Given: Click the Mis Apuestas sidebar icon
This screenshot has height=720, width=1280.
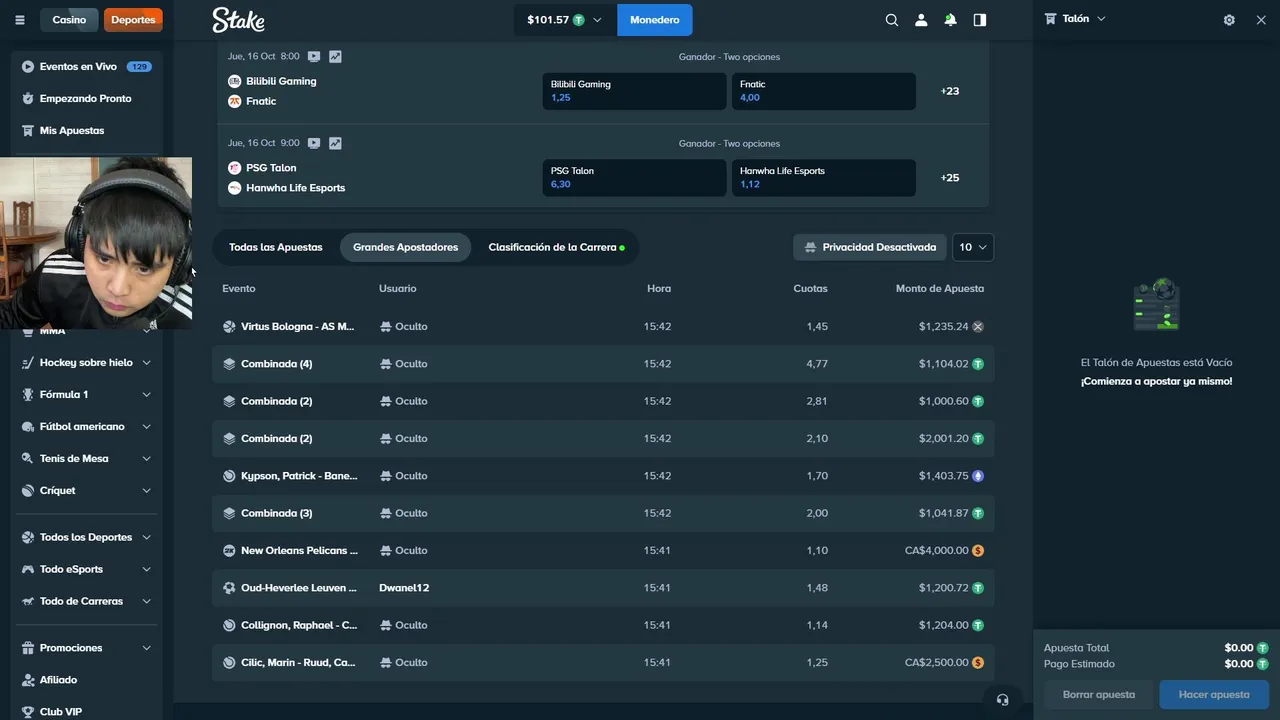Looking at the screenshot, I should (28, 131).
